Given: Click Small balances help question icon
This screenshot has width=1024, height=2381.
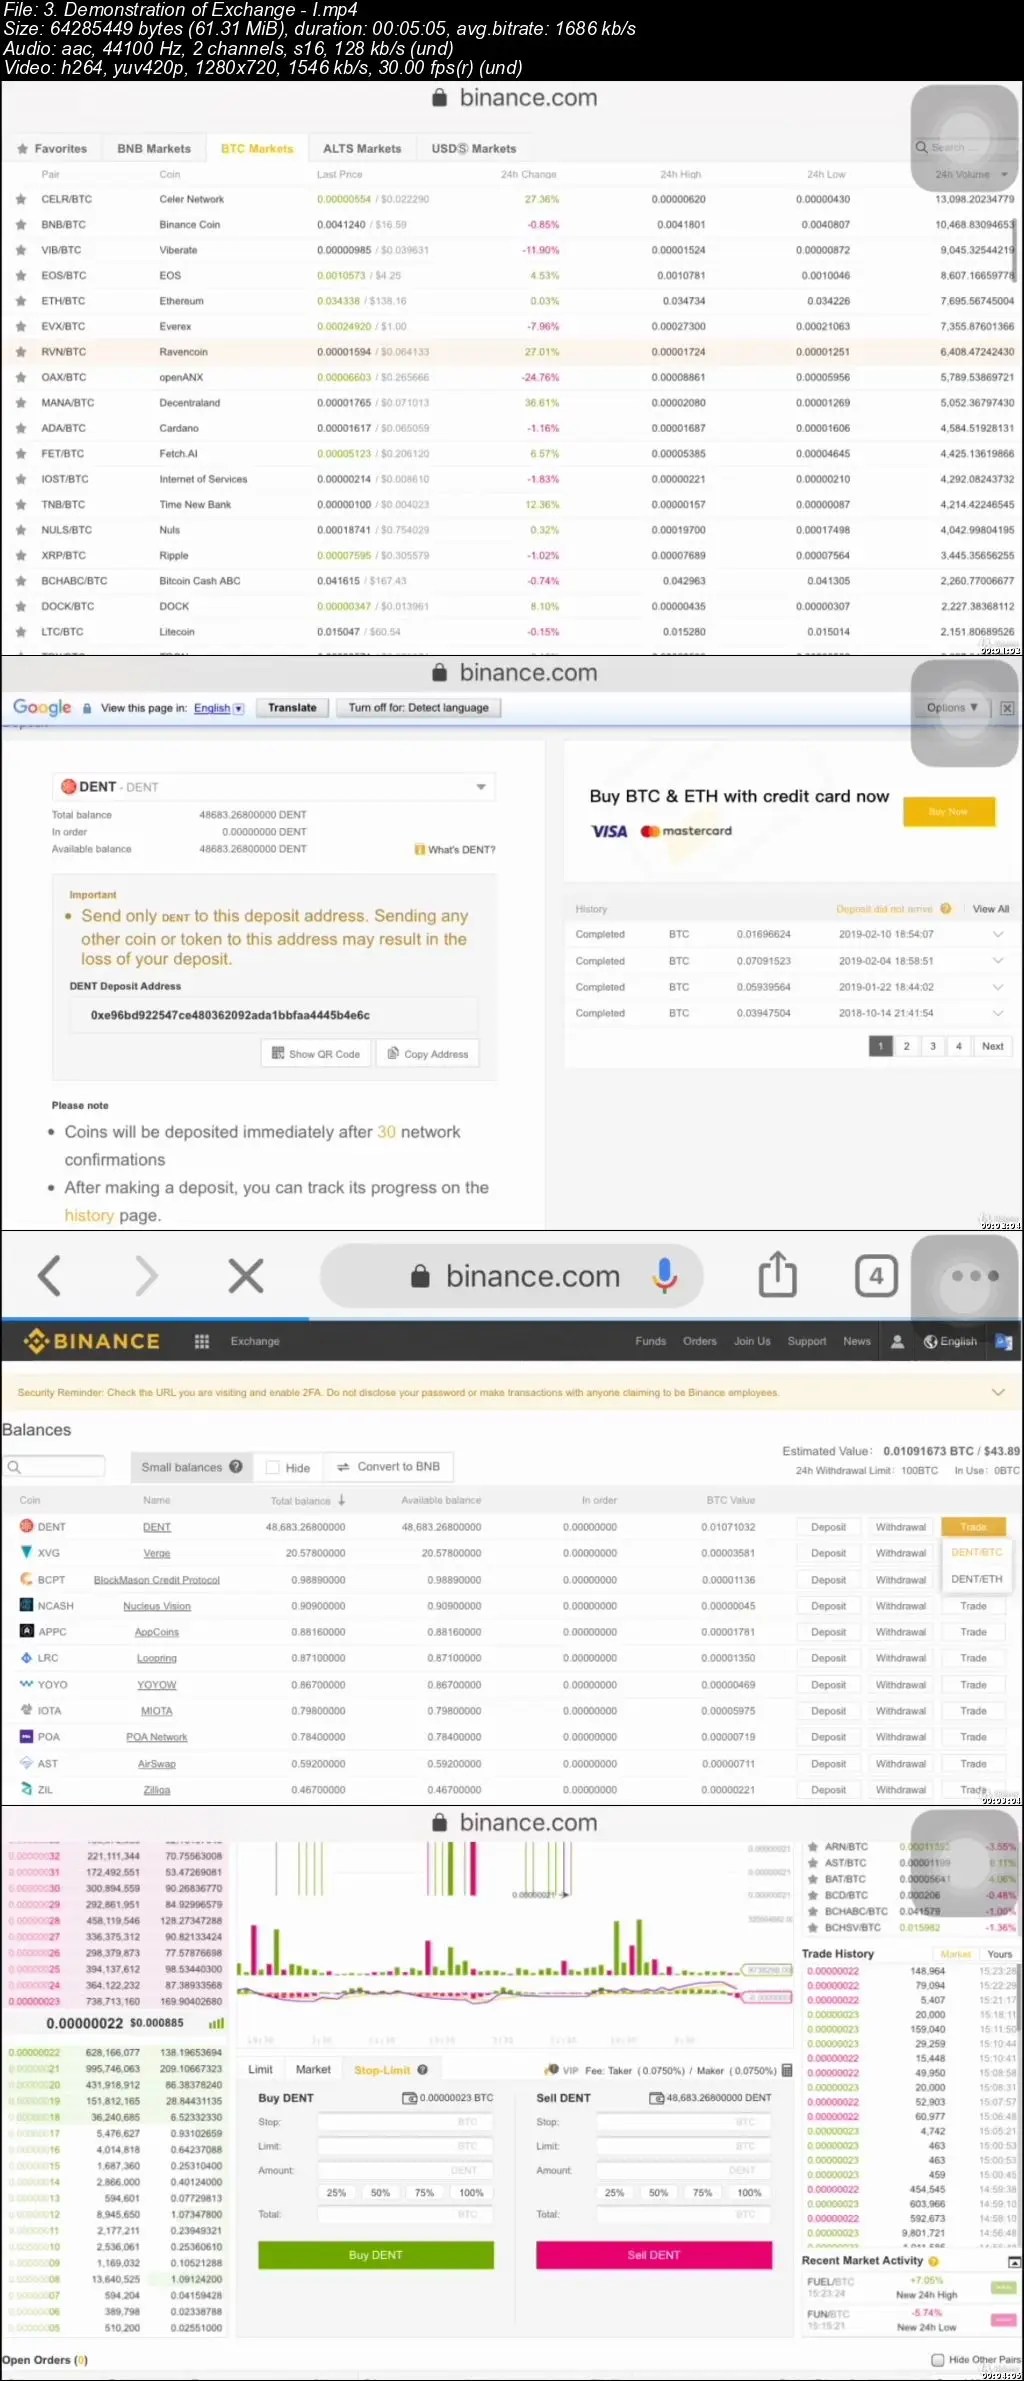Looking at the screenshot, I should pos(236,1467).
